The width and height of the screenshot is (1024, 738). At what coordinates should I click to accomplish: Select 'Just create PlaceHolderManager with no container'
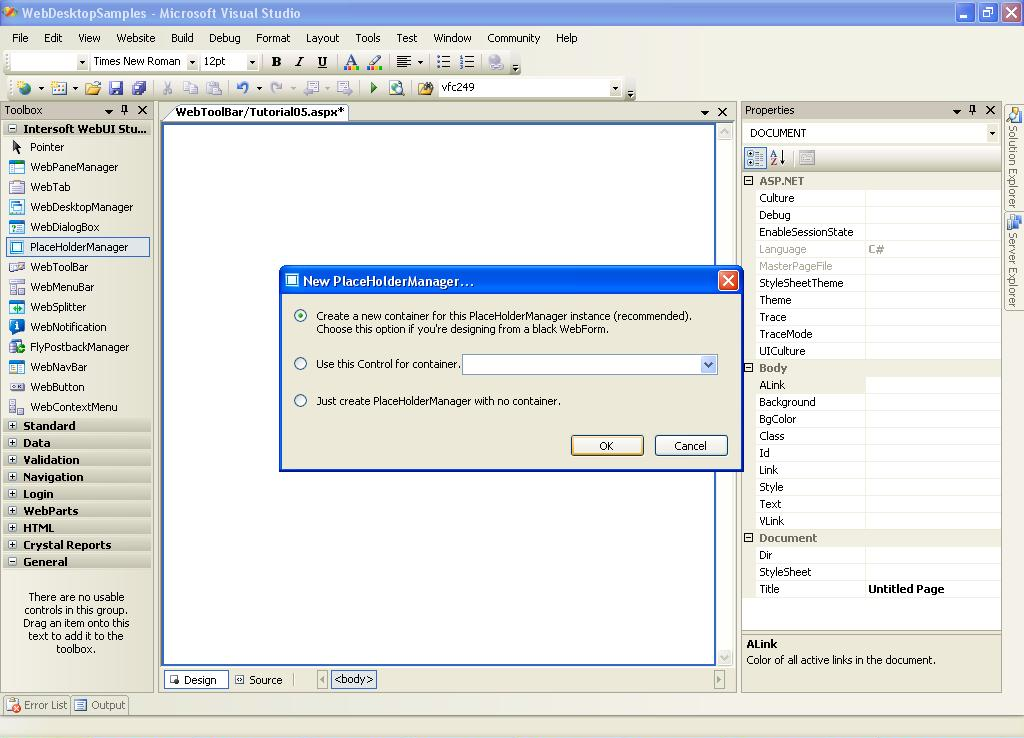(301, 401)
